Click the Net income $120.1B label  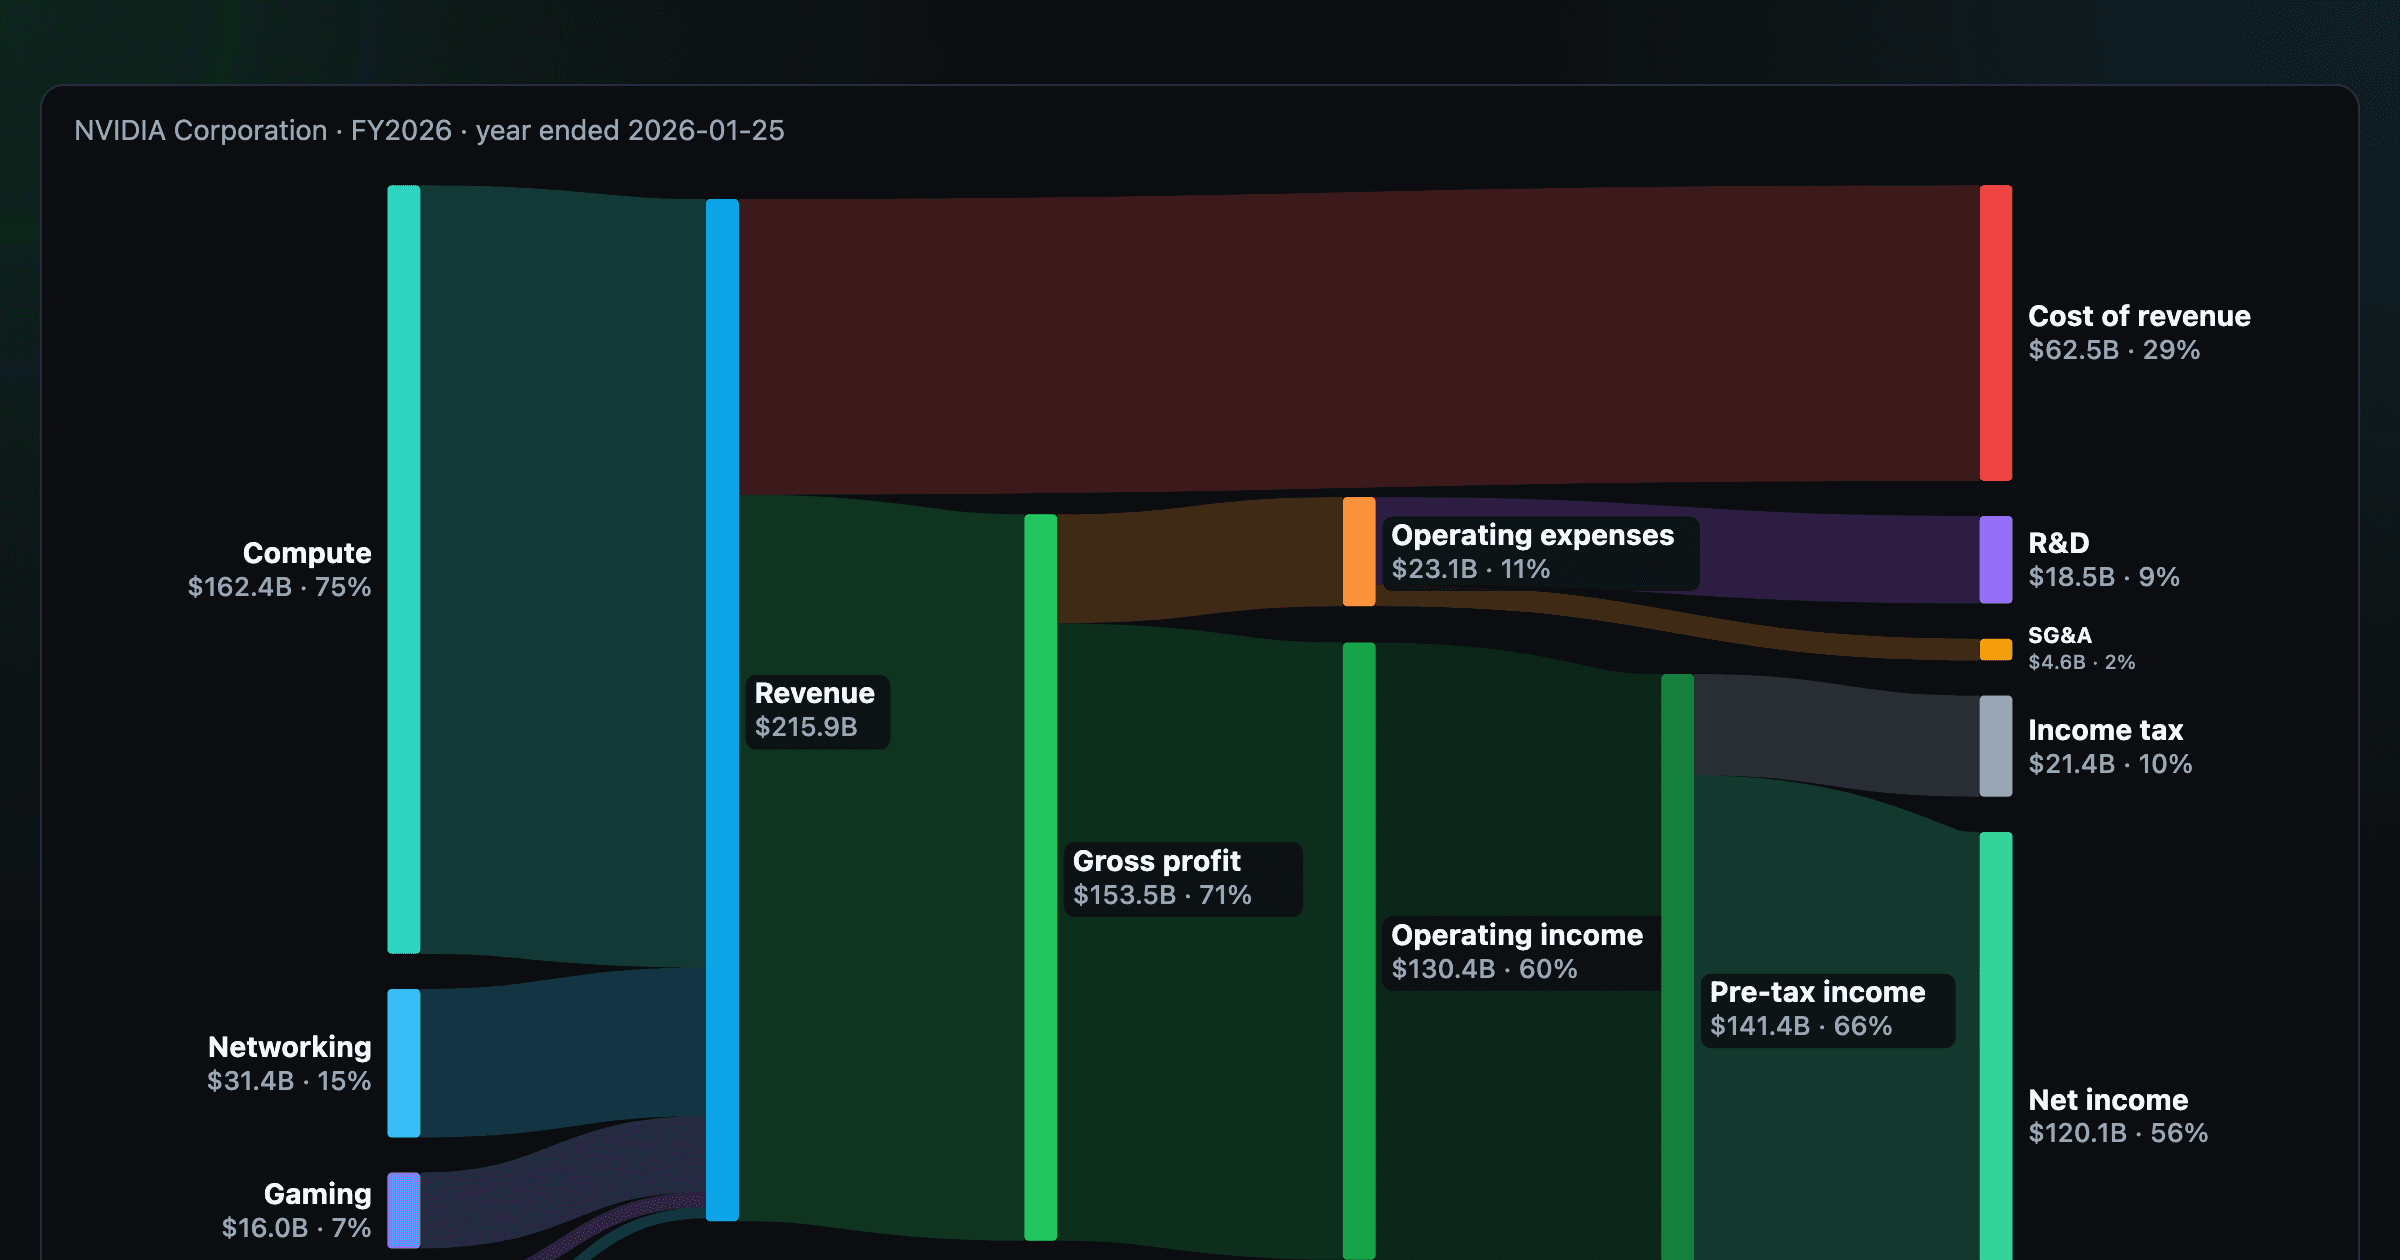coord(2118,1116)
